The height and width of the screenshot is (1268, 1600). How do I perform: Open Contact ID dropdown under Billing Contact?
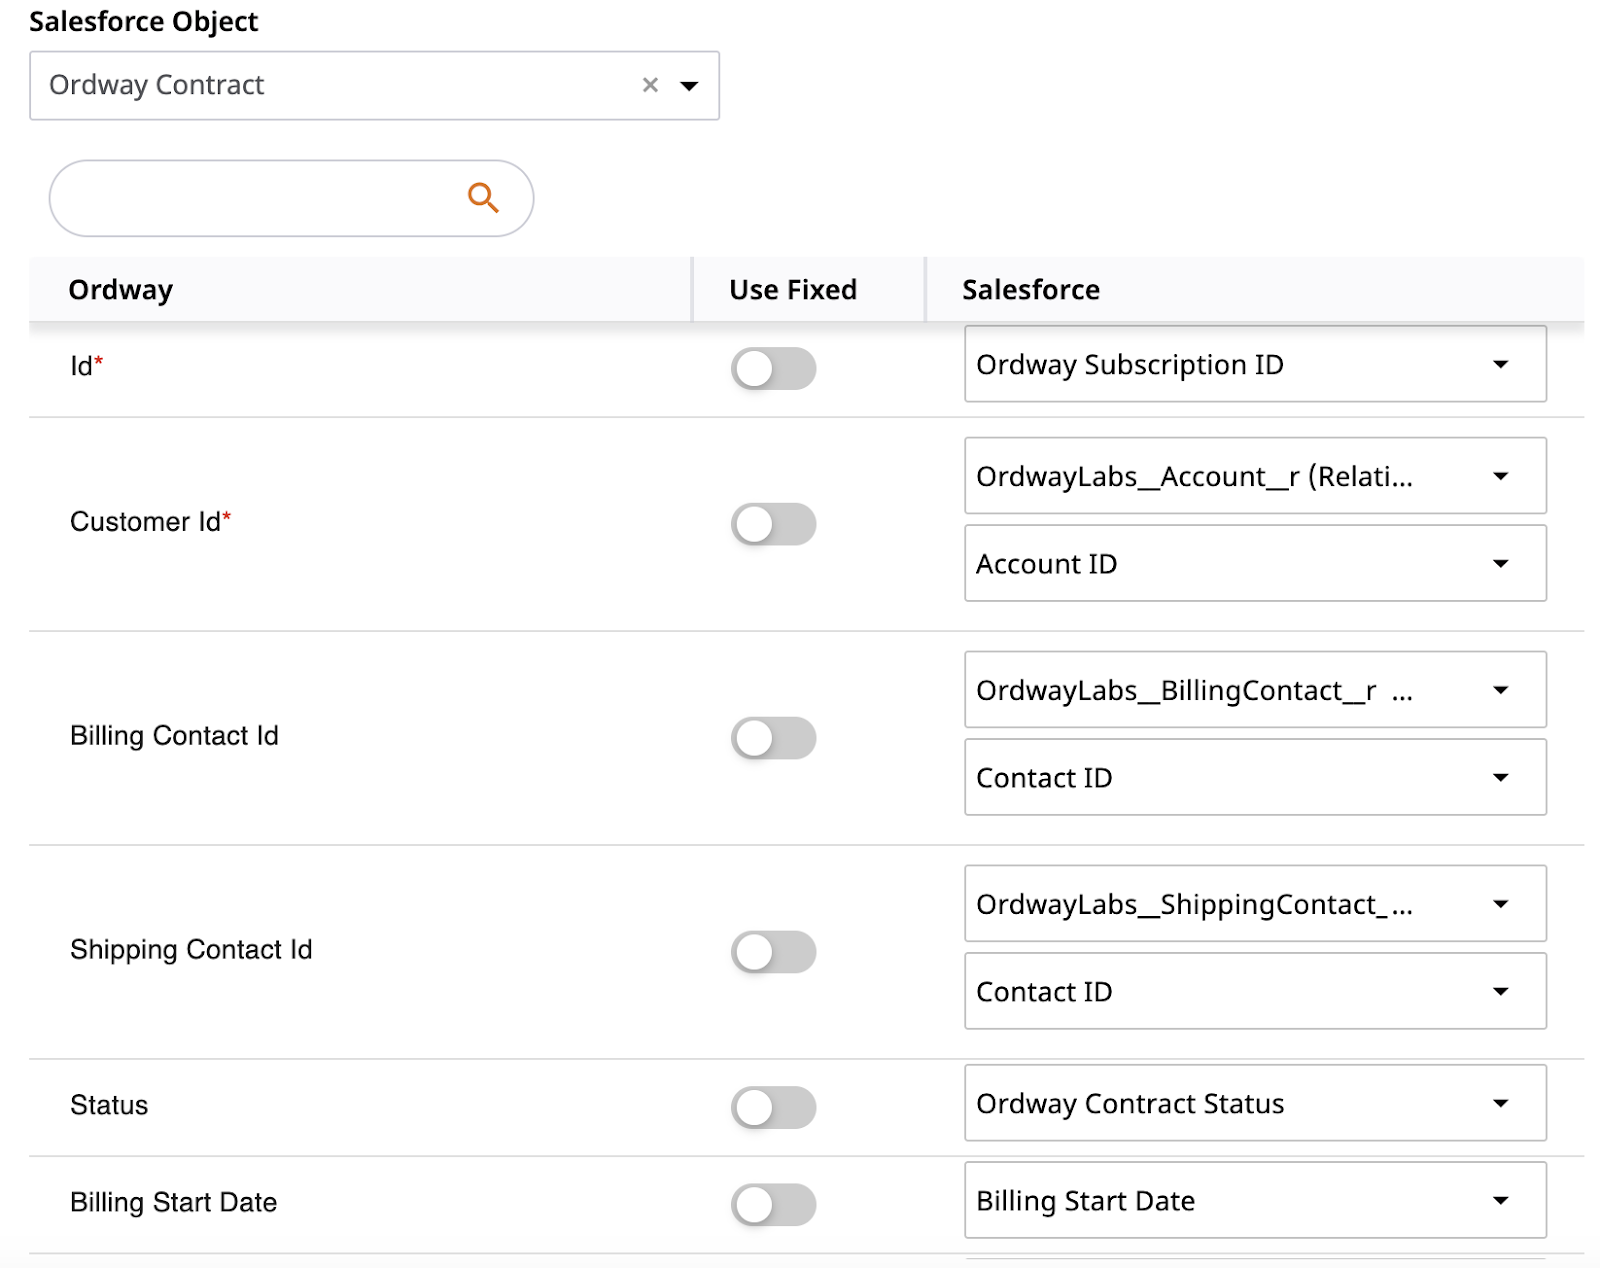(x=1255, y=777)
